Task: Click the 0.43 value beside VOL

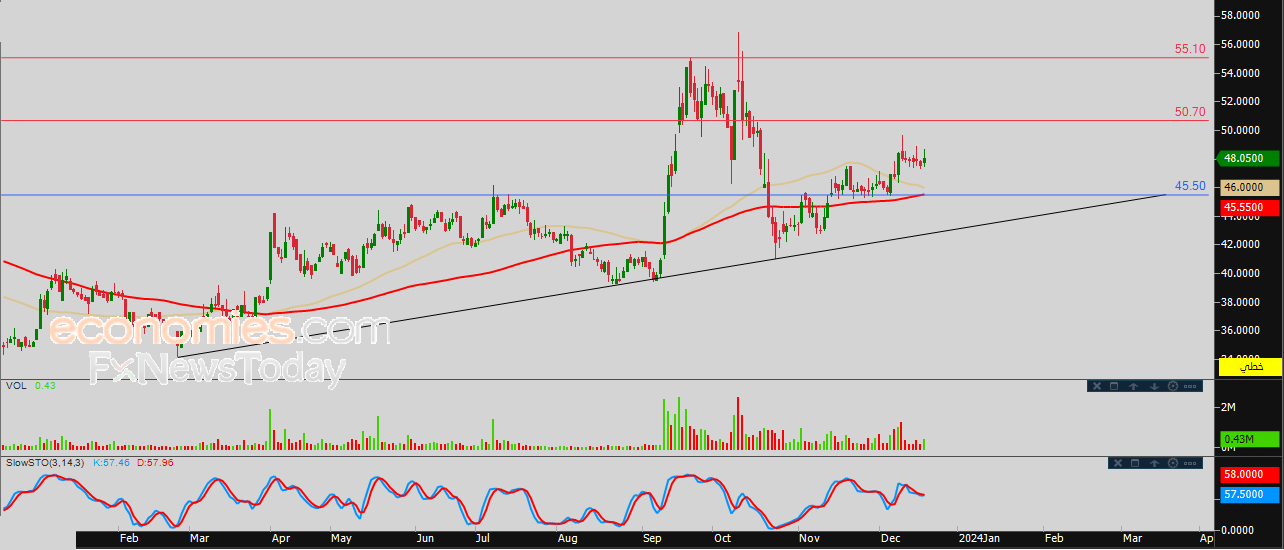Action: pos(45,385)
